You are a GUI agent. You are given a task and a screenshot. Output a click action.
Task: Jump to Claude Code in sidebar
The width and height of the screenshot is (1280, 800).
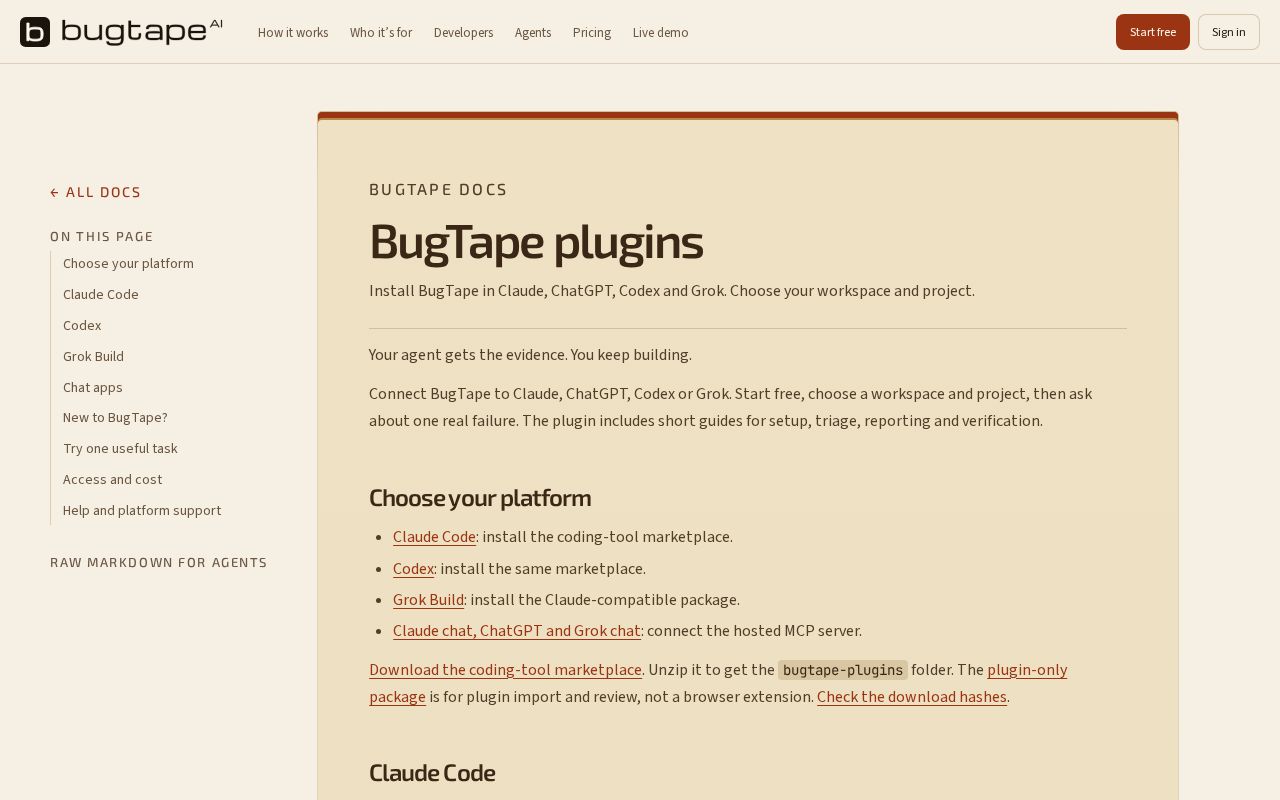tap(101, 294)
